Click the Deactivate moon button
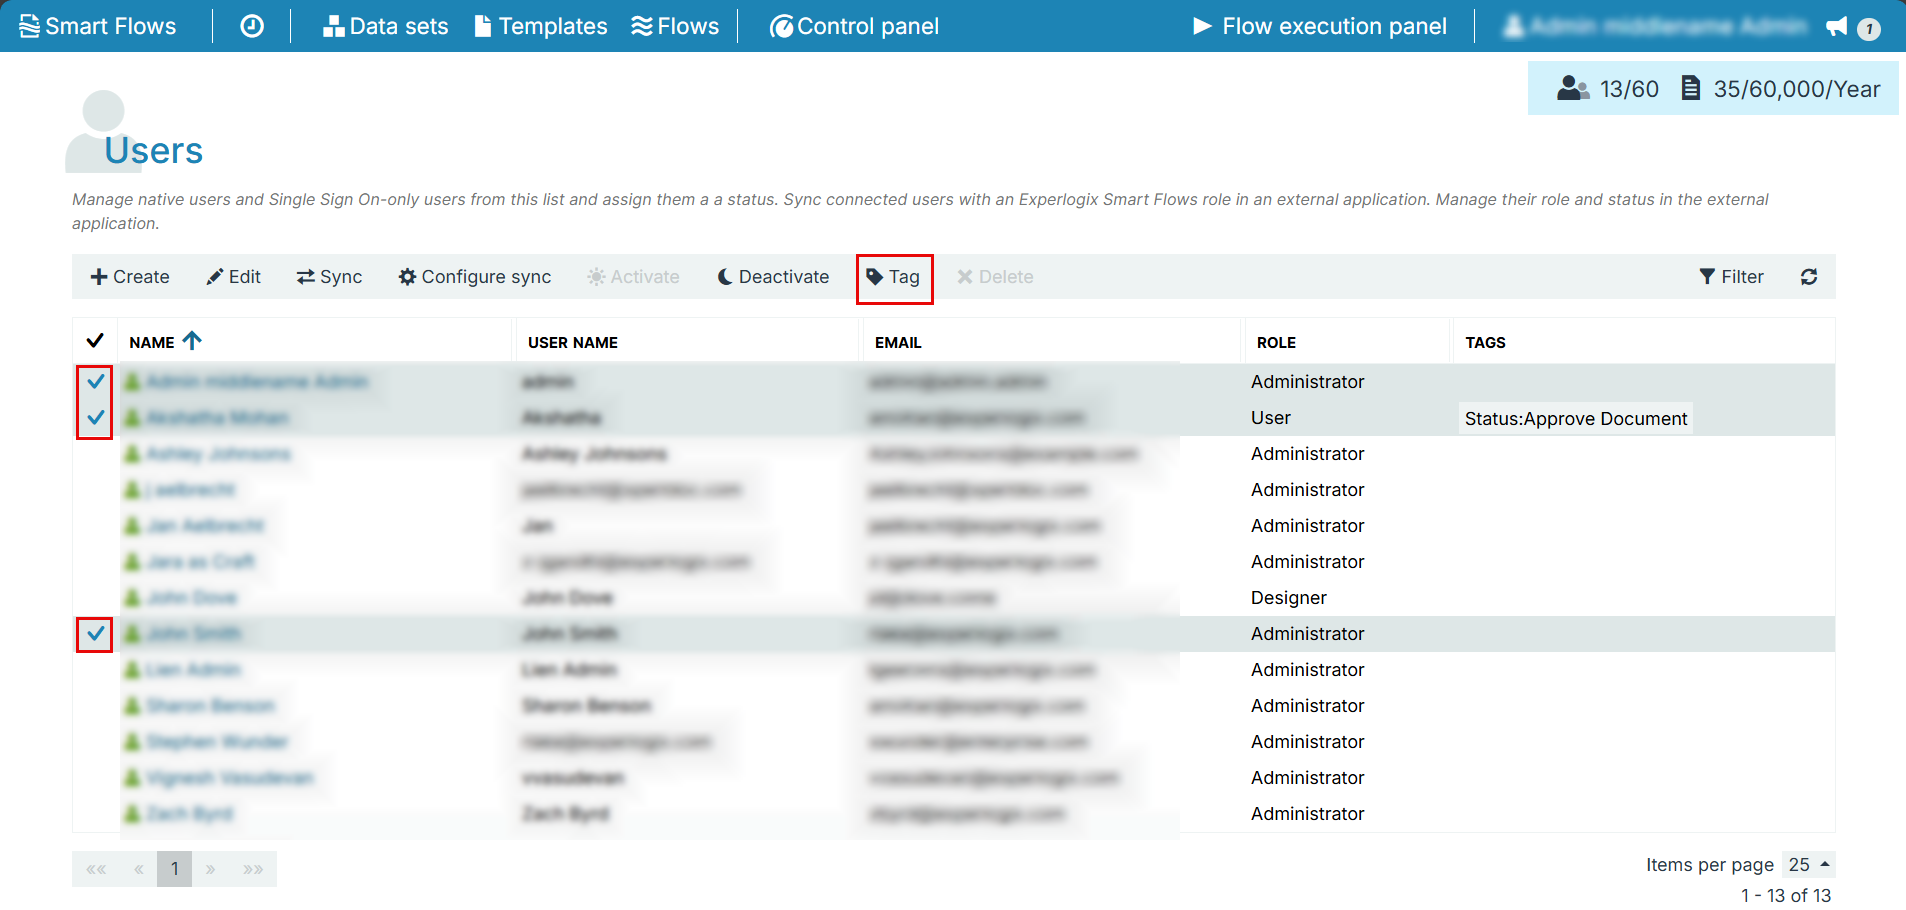The image size is (1906, 910). [773, 277]
